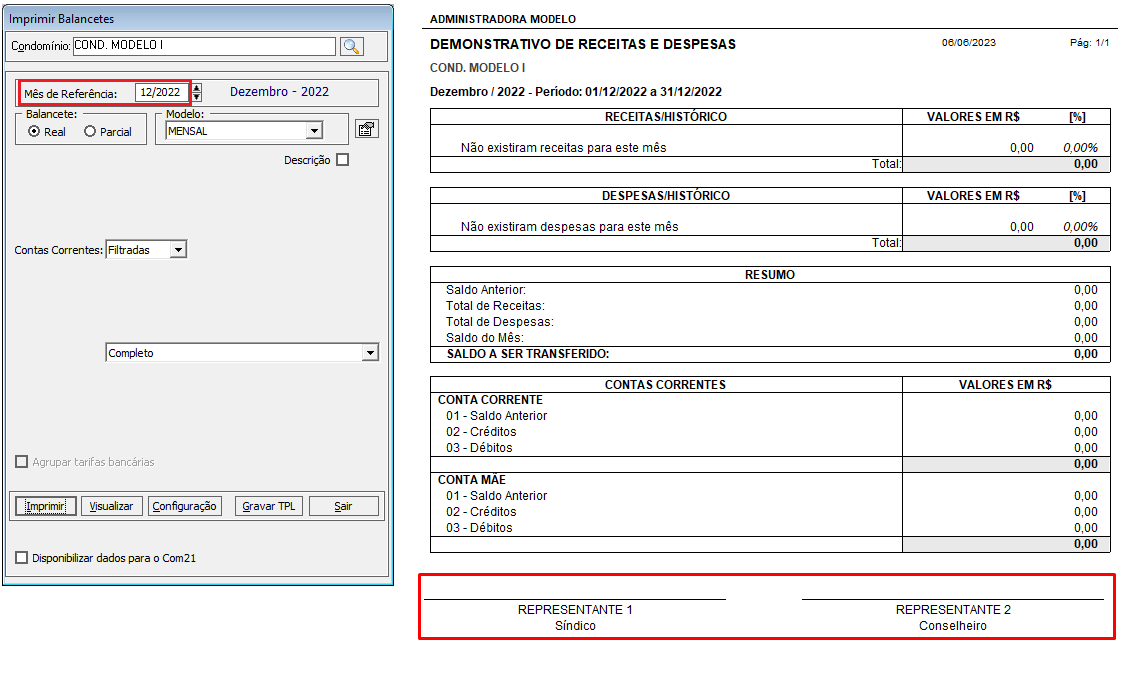1140x684 pixels.
Task: Click the Visualizar button
Action: (111, 506)
